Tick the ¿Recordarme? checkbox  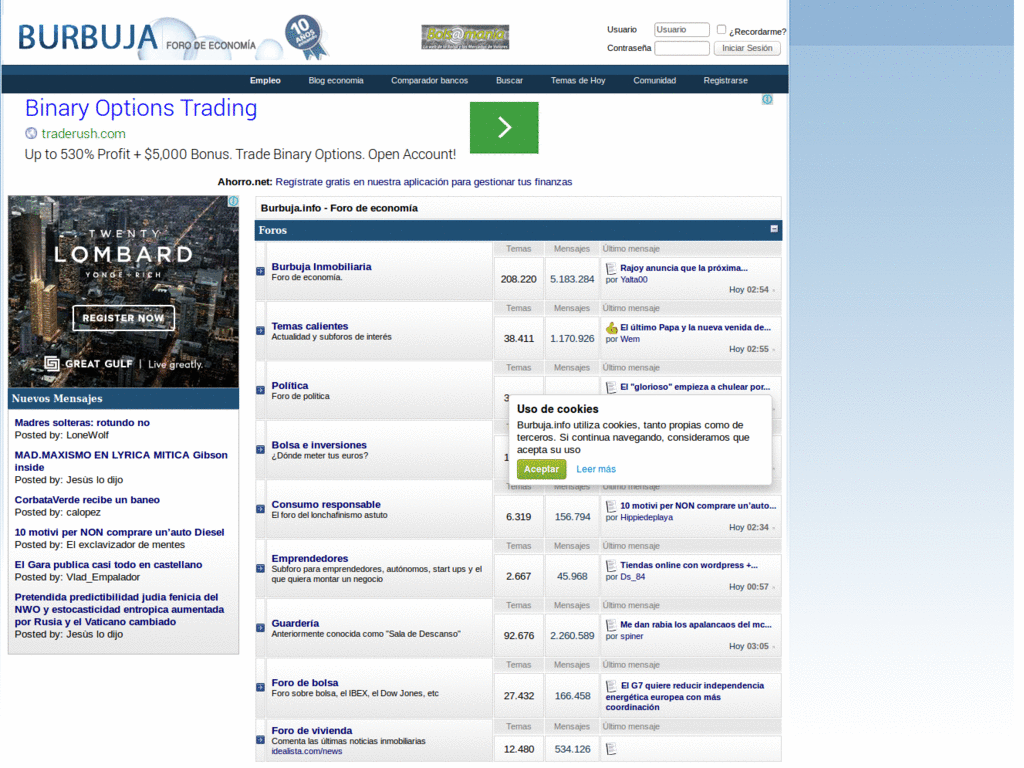(x=721, y=30)
